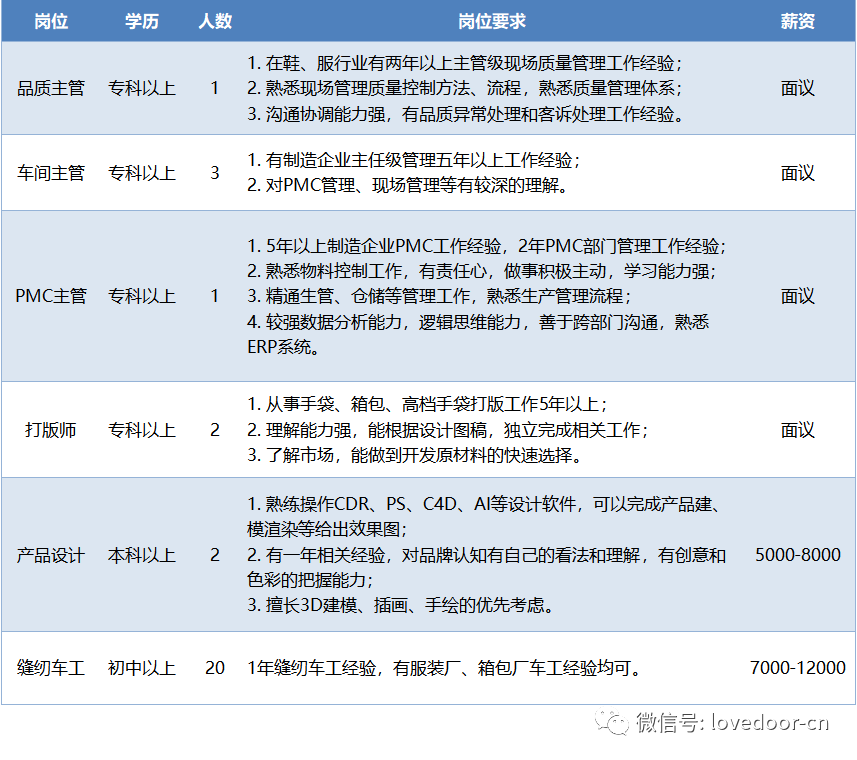Select the 初中以上 education cell

142,668
